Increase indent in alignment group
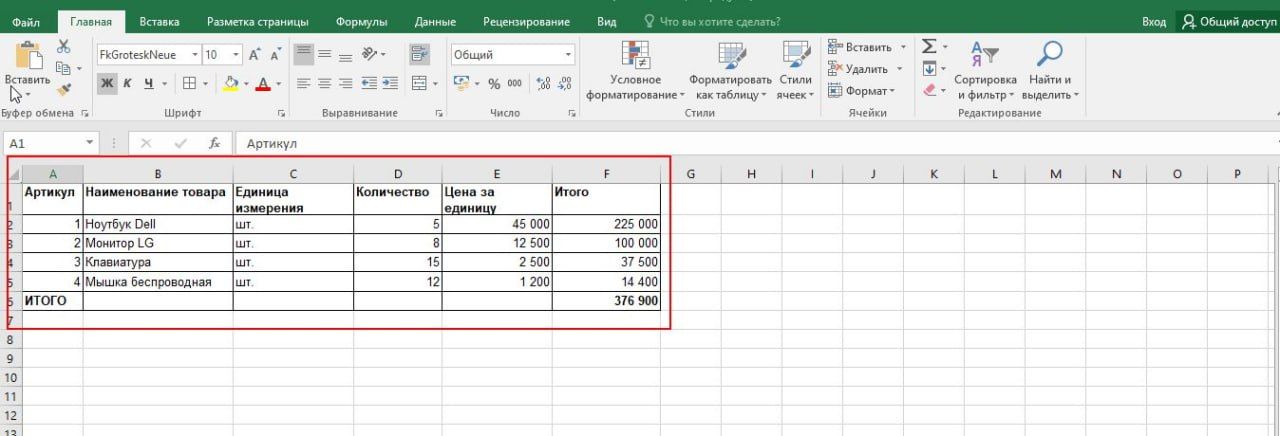Viewport: 1280px width, 436px height. (x=390, y=83)
